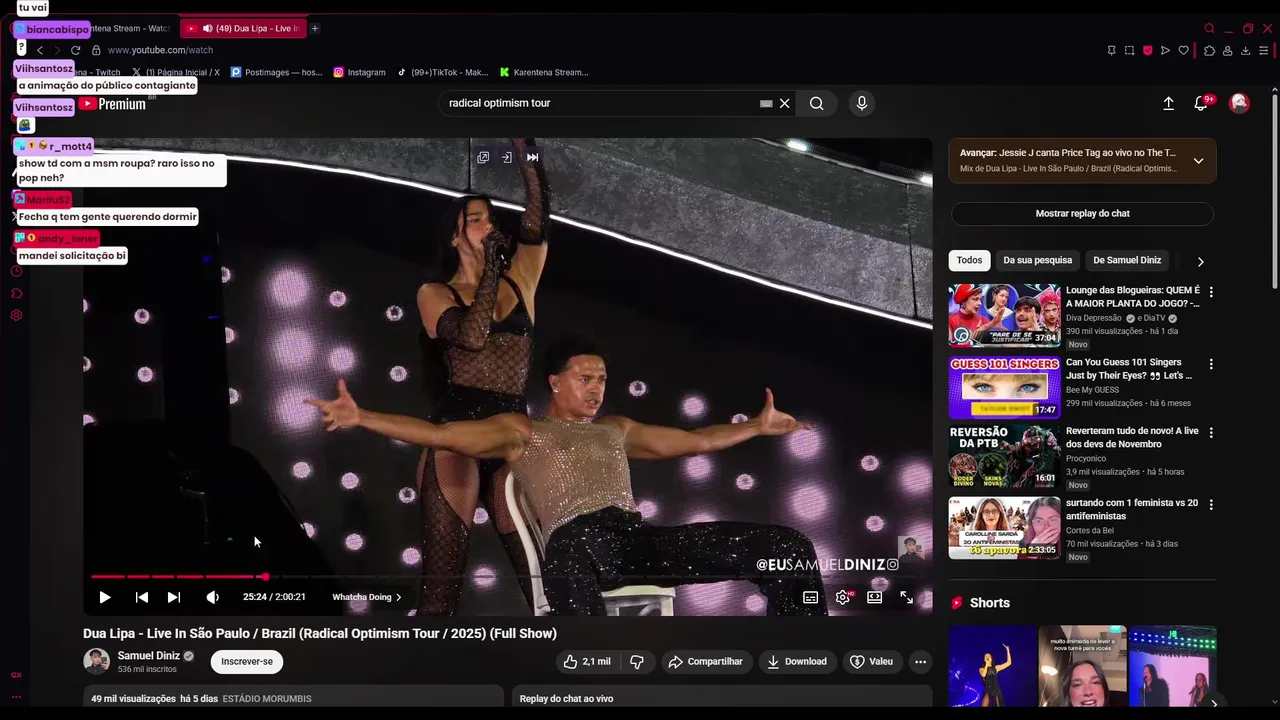Dislike the video

click(636, 661)
